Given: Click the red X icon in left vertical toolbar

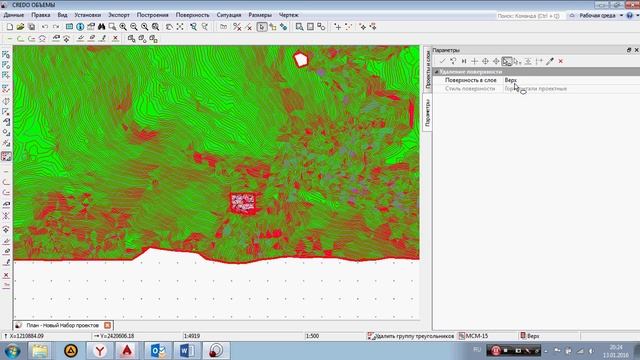Looking at the screenshot, I should pyautogui.click(x=6, y=275).
